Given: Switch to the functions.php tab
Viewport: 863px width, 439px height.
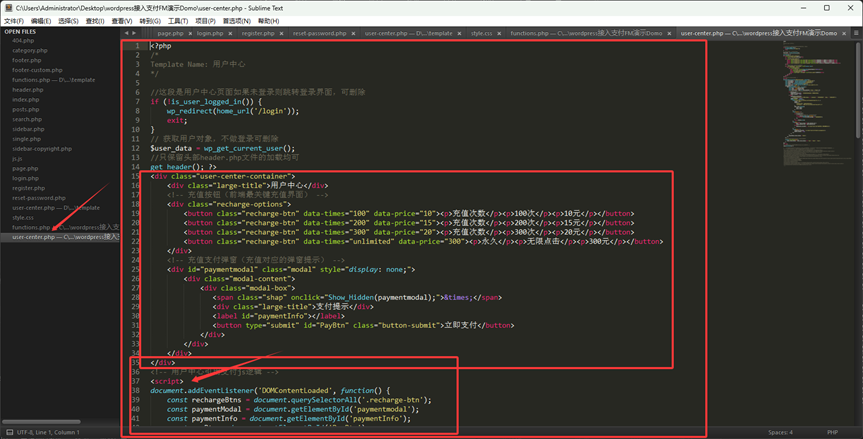Looking at the screenshot, I should click(x=586, y=34).
